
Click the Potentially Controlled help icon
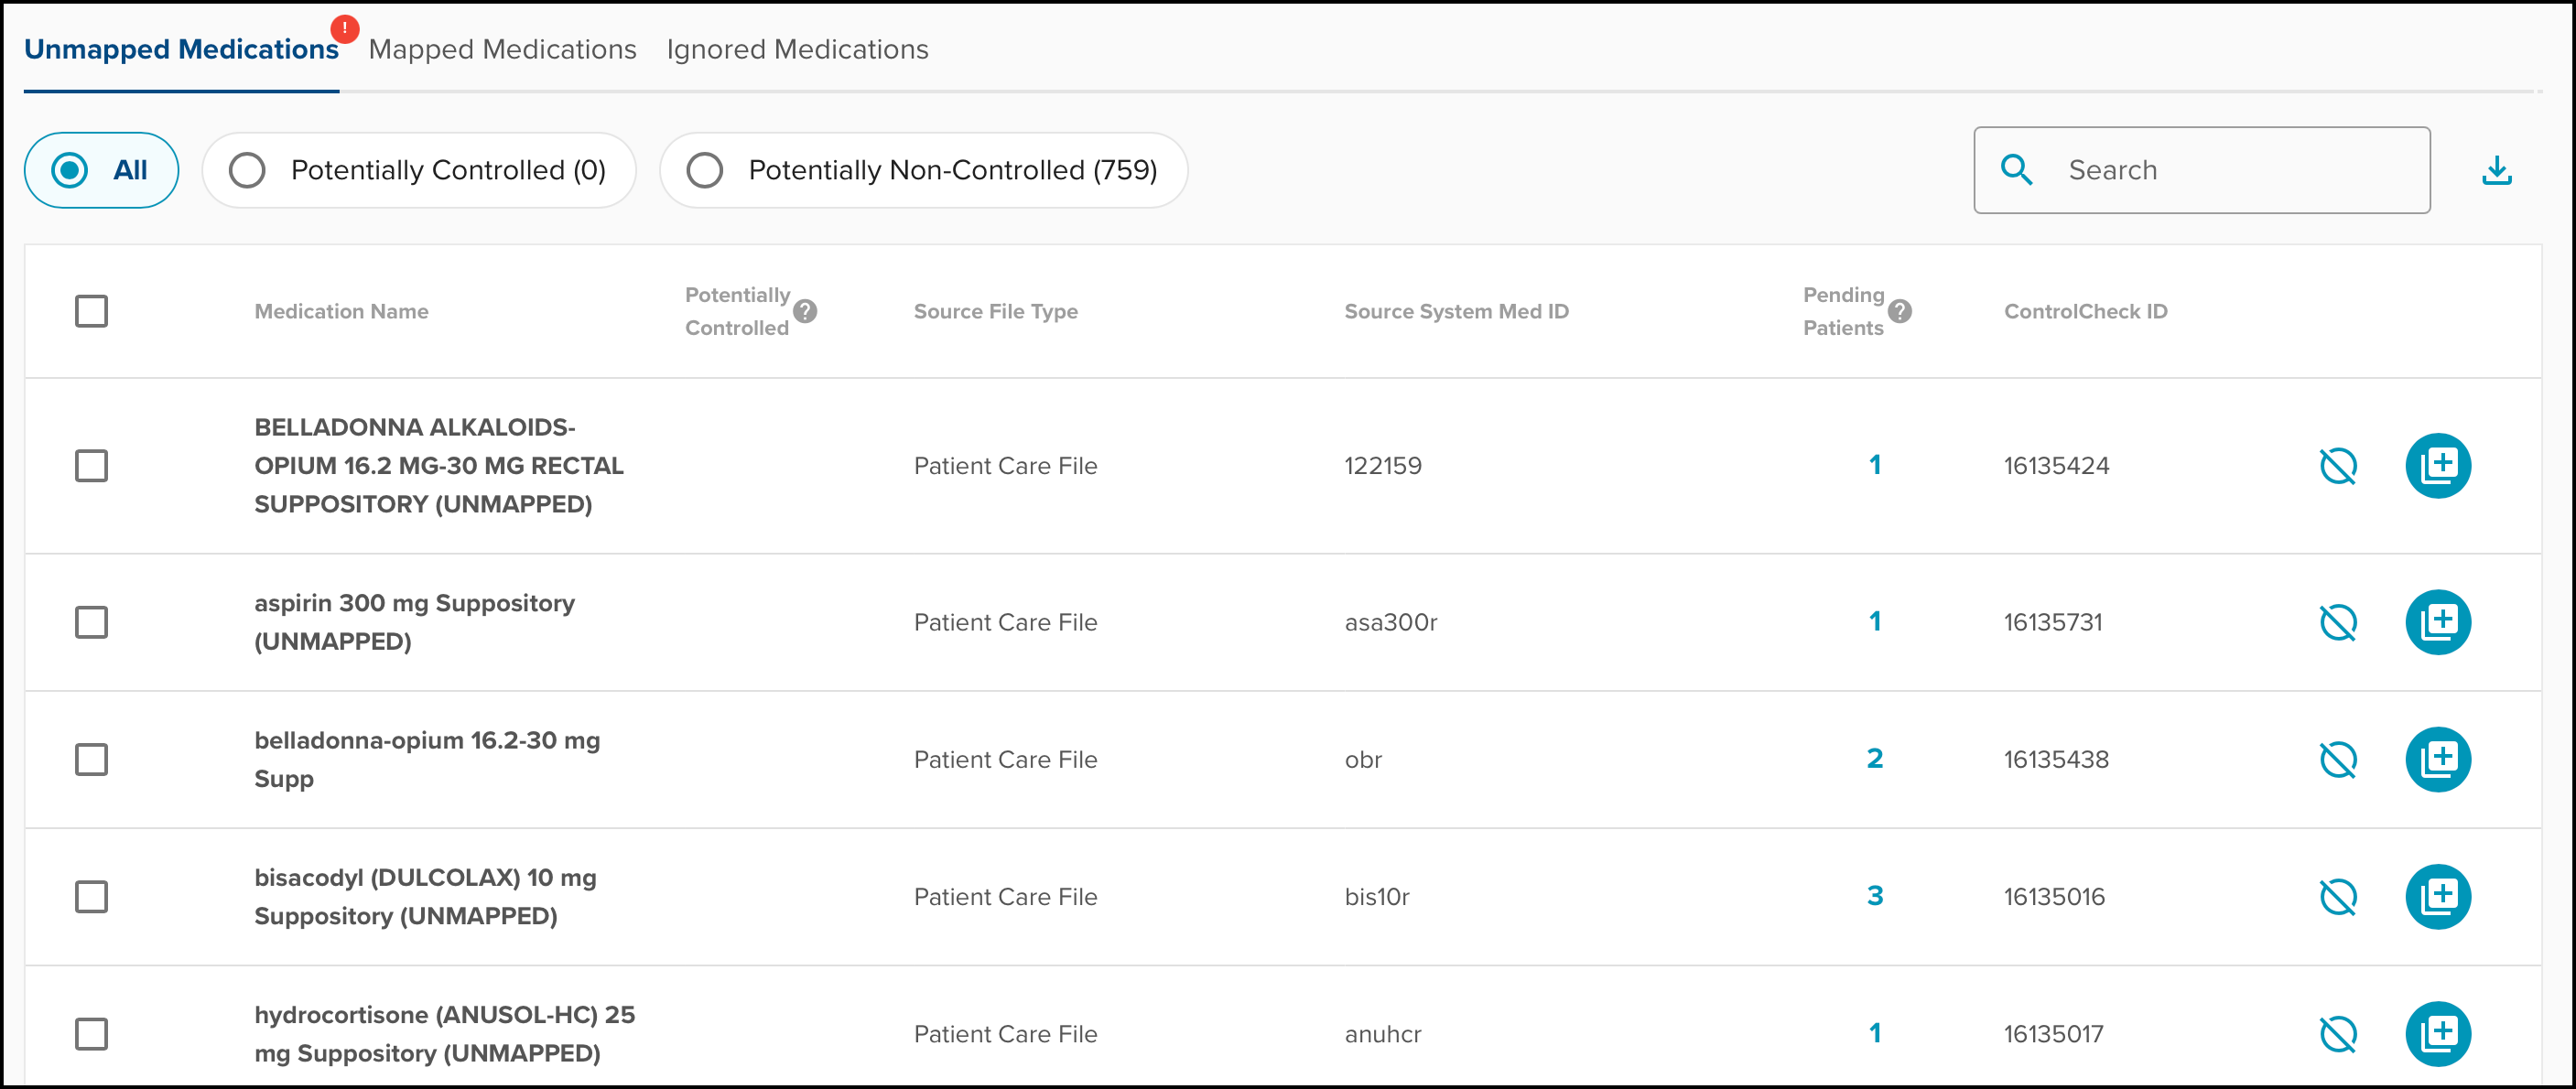click(805, 311)
